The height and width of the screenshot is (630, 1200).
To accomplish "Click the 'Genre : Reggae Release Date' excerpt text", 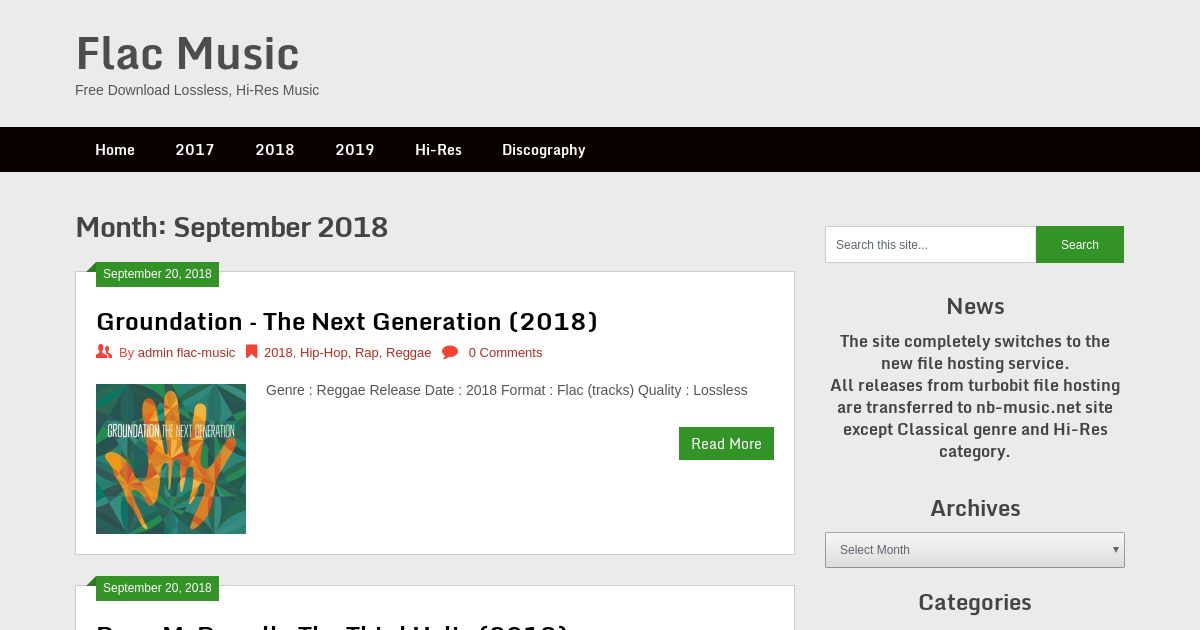I will pyautogui.click(x=507, y=390).
